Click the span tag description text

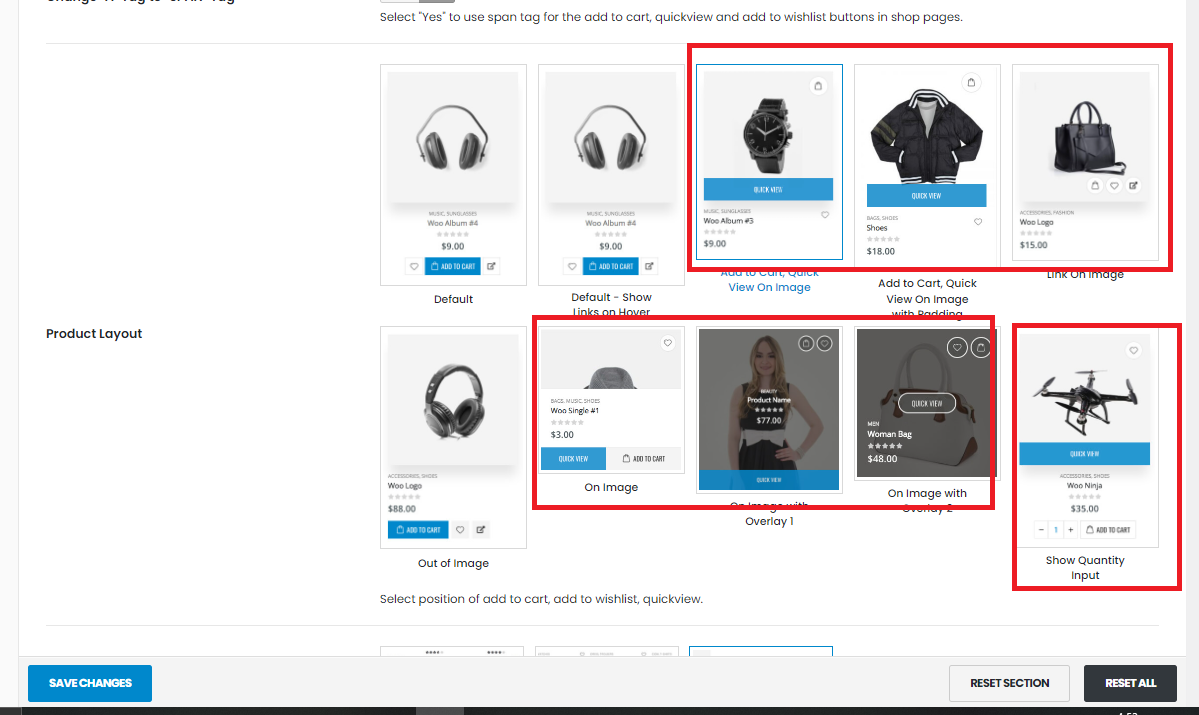tap(671, 17)
